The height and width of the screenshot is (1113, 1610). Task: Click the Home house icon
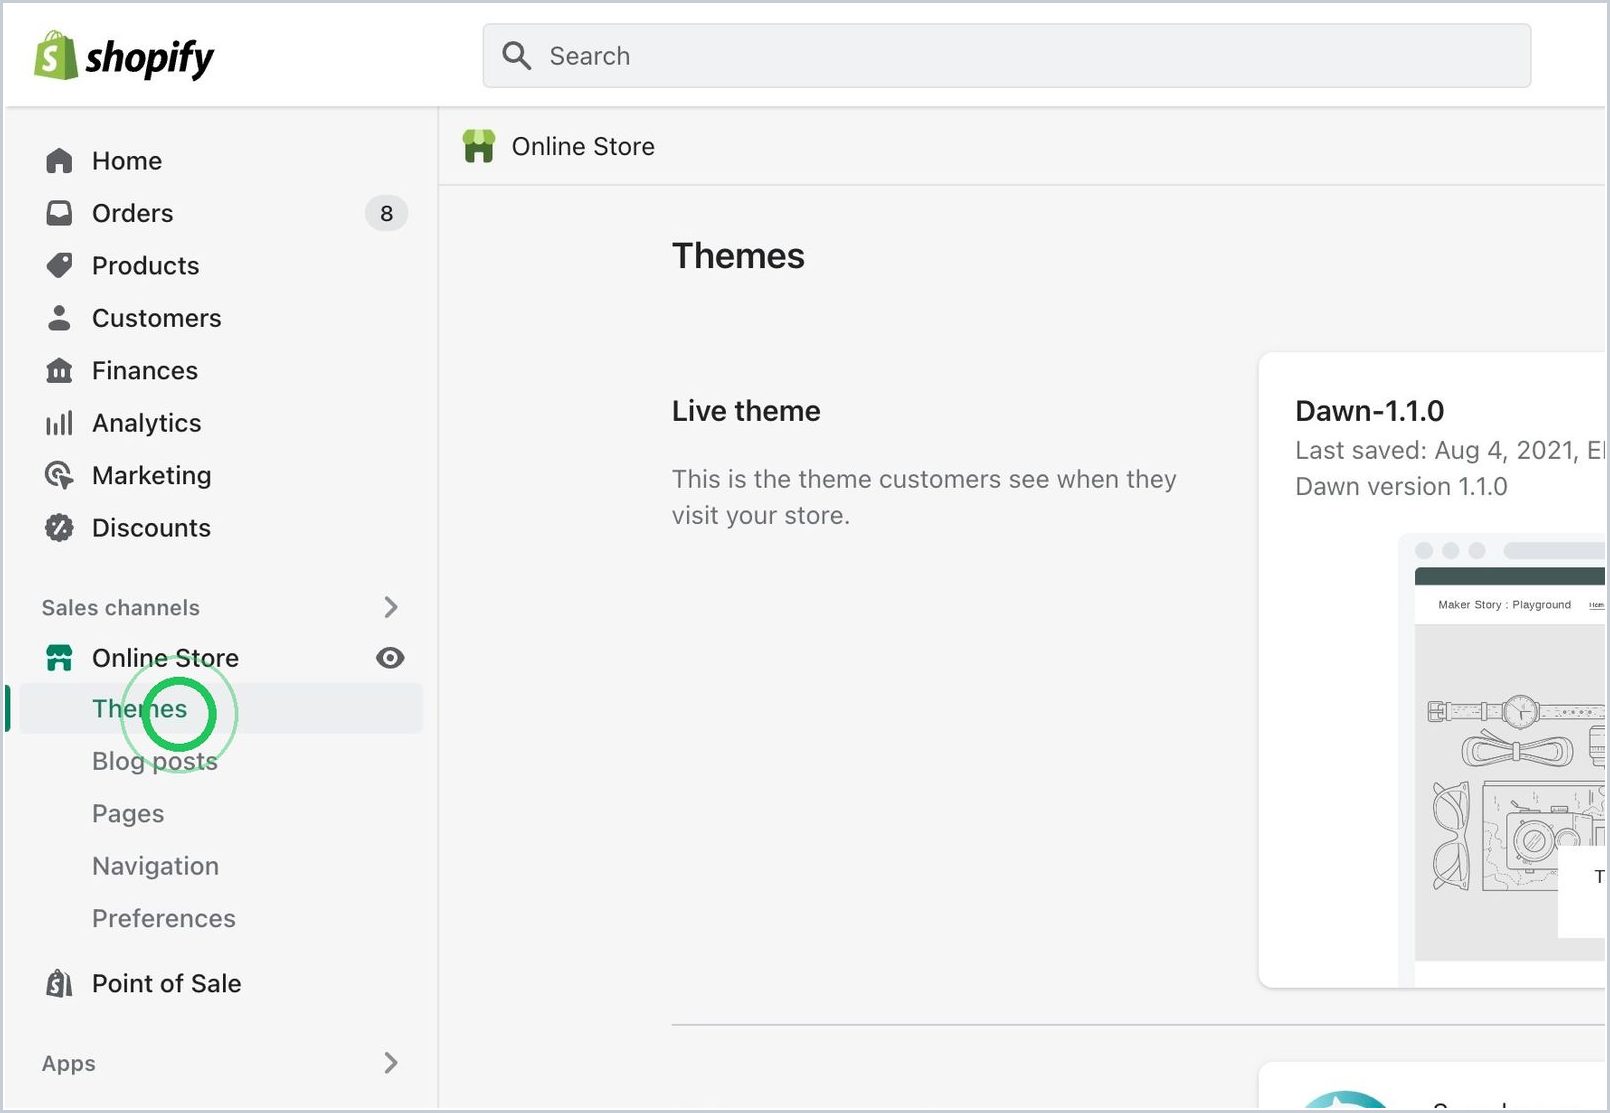(59, 161)
